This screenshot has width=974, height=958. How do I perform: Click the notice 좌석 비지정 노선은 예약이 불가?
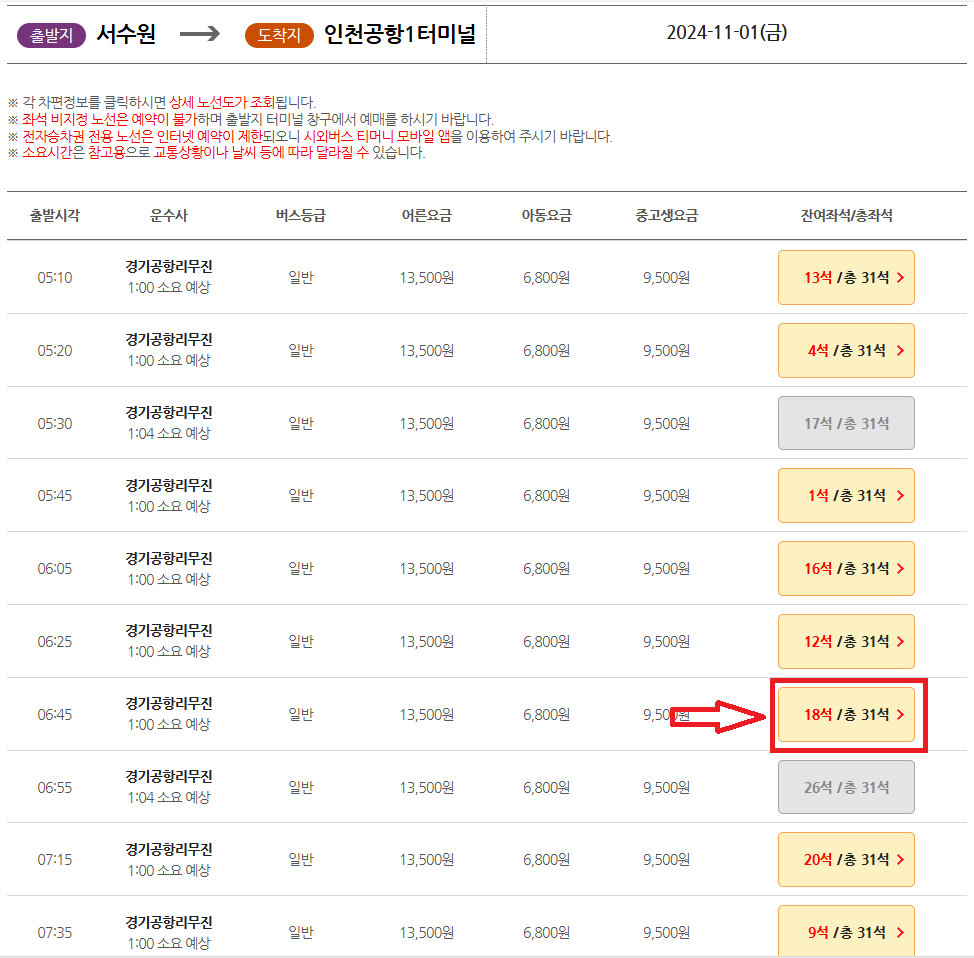(109, 119)
